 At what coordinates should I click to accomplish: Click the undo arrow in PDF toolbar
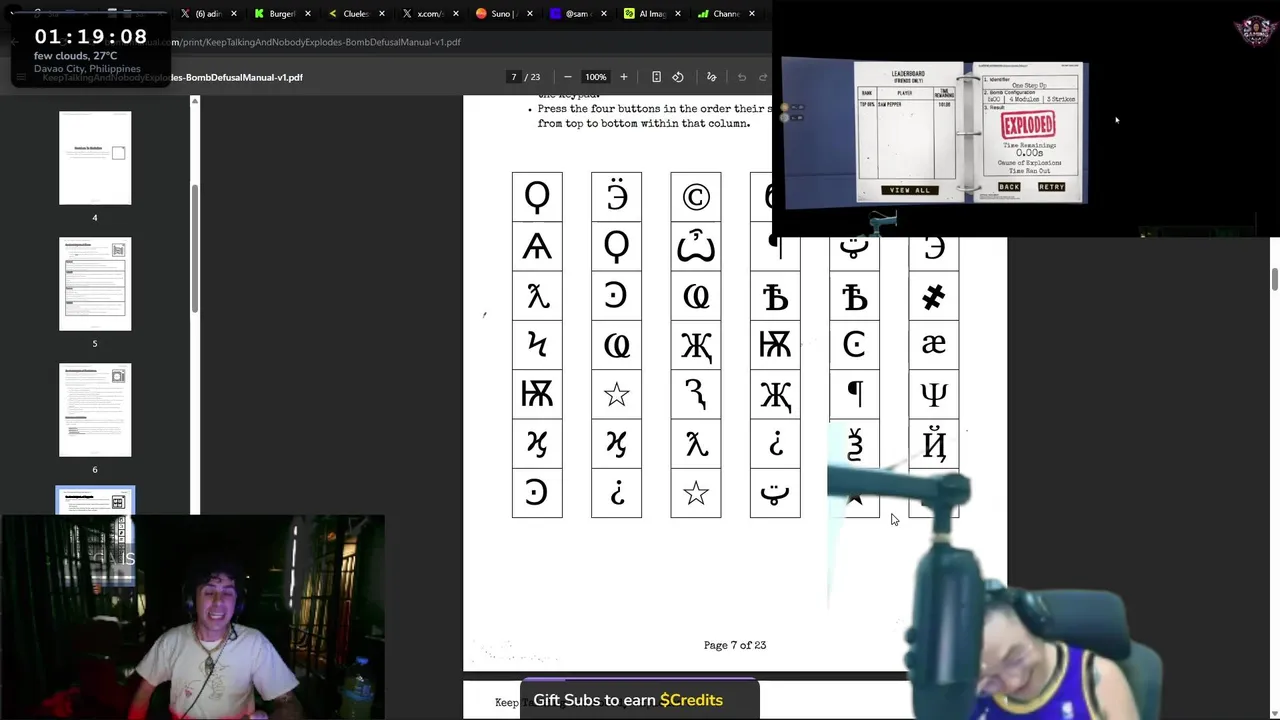(742, 77)
